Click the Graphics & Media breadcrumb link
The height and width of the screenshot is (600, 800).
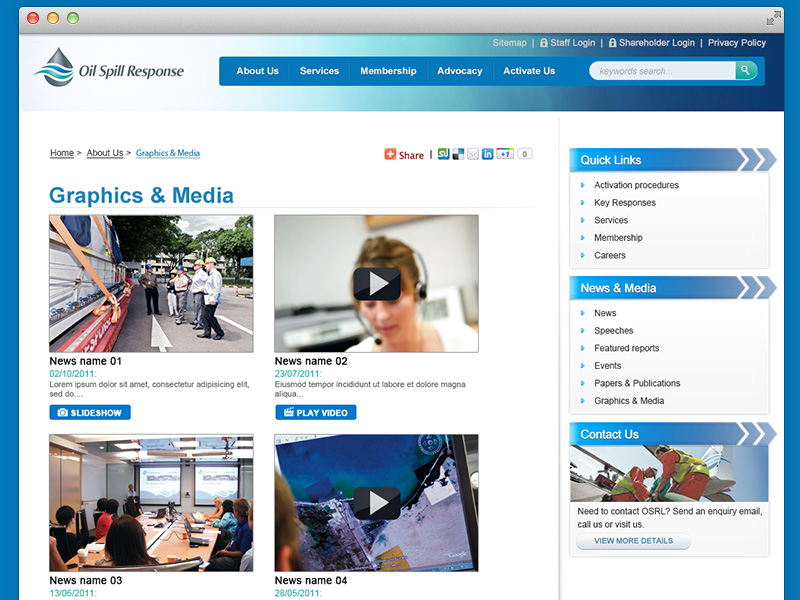point(168,153)
